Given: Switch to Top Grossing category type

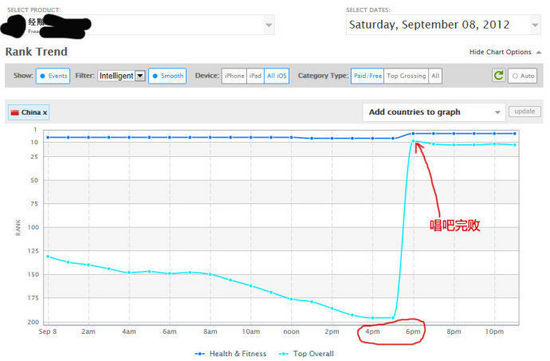Looking at the screenshot, I should [x=406, y=76].
